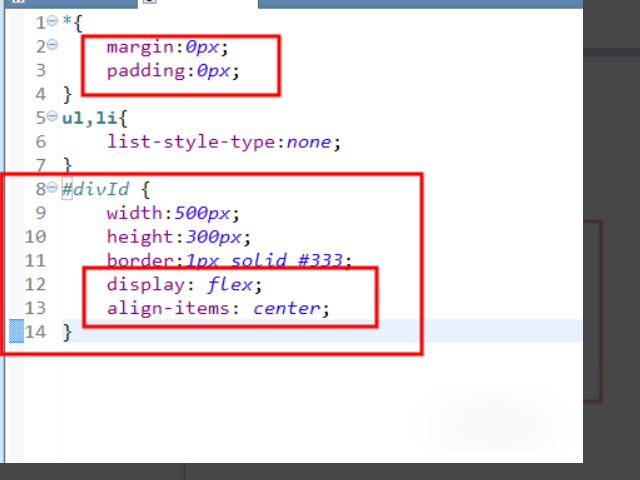Collapse the ul,li rule fold on line 5
The image size is (640, 480).
[52, 116]
